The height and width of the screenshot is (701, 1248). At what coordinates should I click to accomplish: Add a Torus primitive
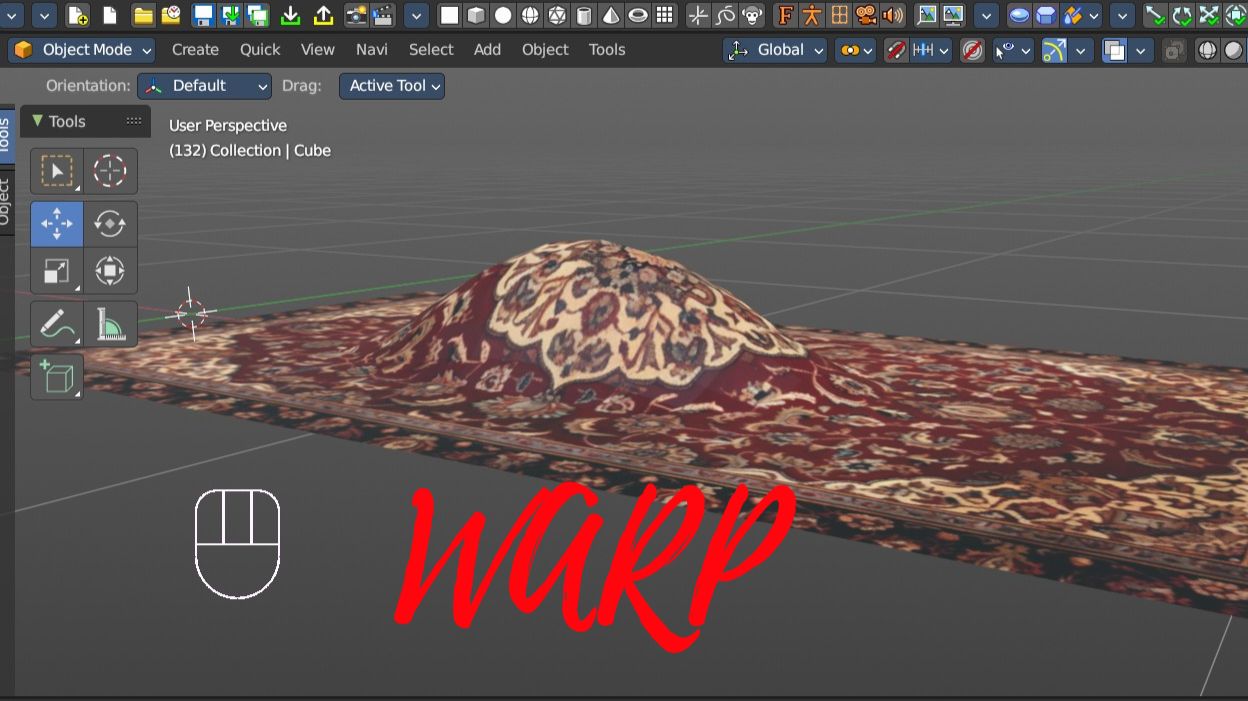(638, 15)
